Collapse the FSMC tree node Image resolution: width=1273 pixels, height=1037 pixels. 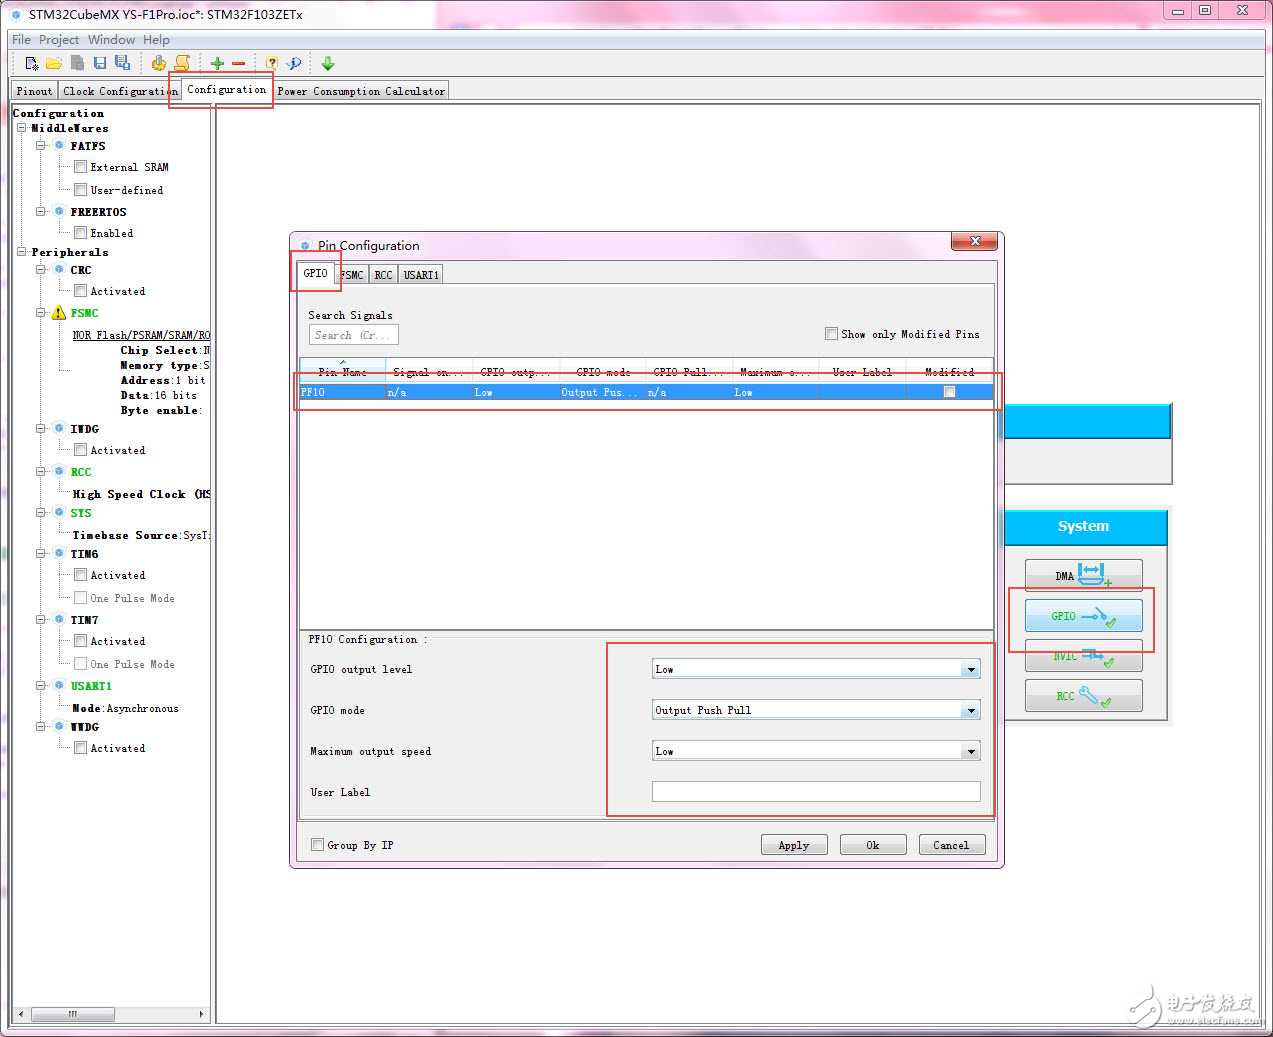(41, 313)
